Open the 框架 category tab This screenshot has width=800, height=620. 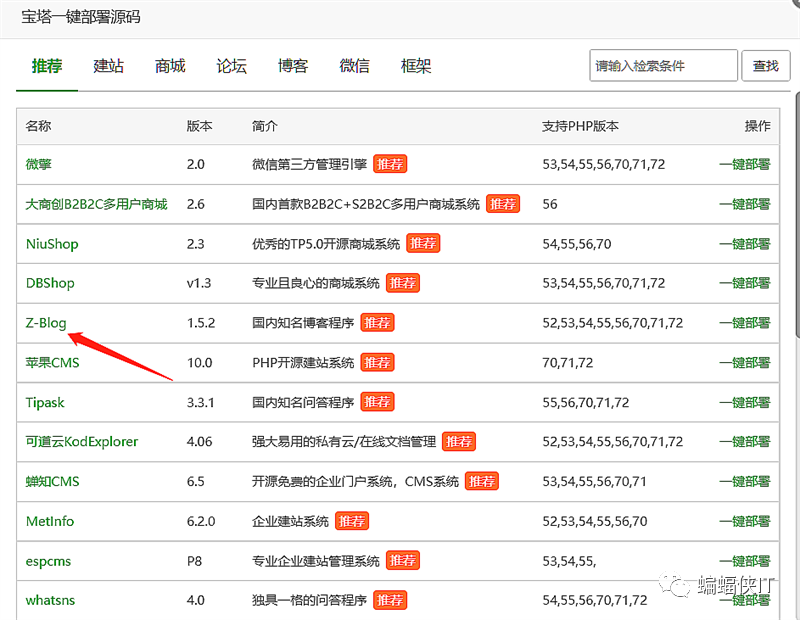[415, 65]
